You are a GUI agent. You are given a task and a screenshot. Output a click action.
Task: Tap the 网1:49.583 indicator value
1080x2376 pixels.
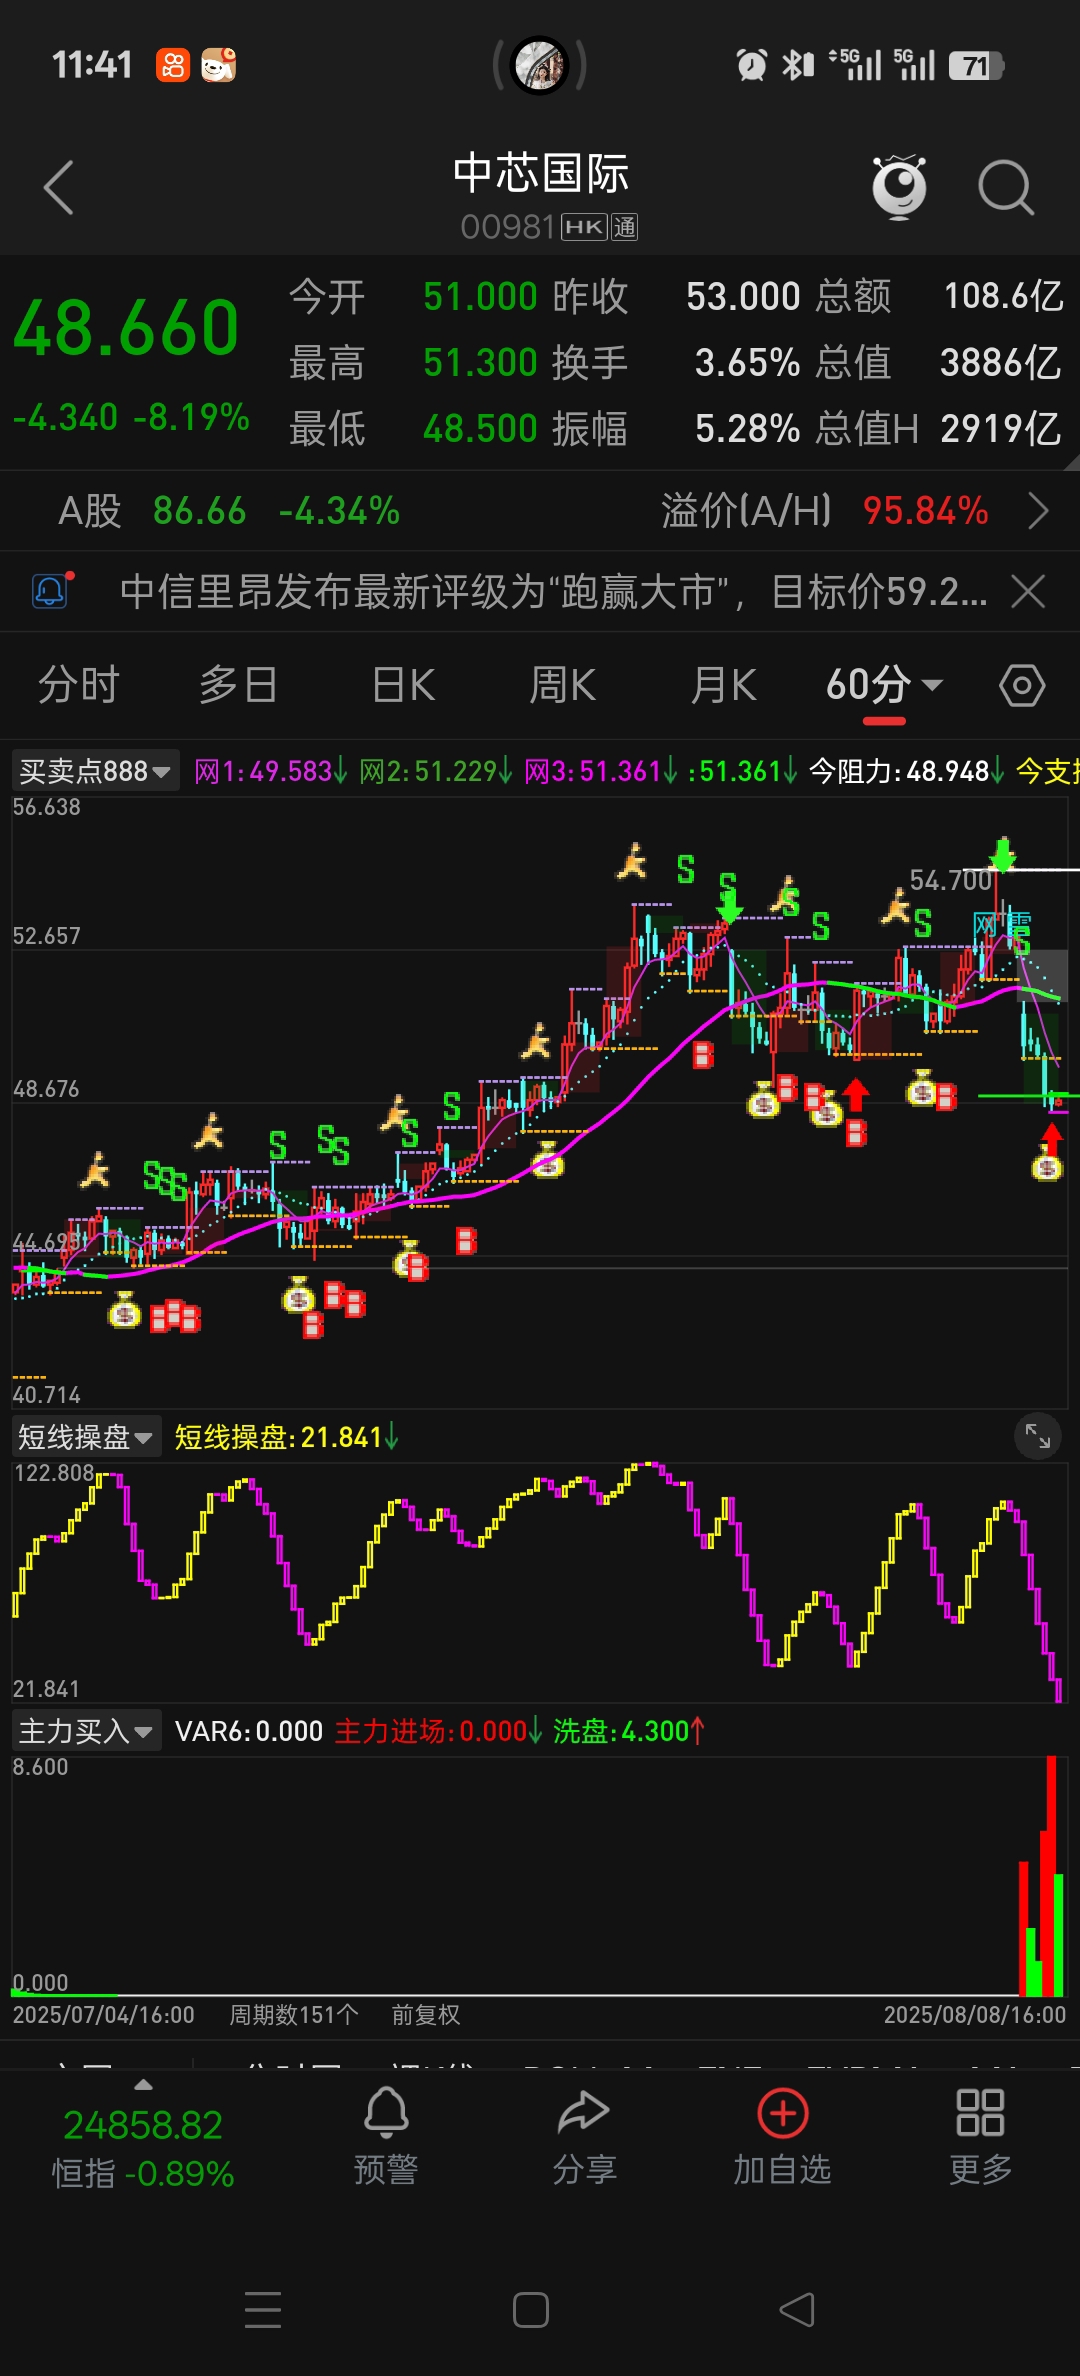[x=270, y=771]
